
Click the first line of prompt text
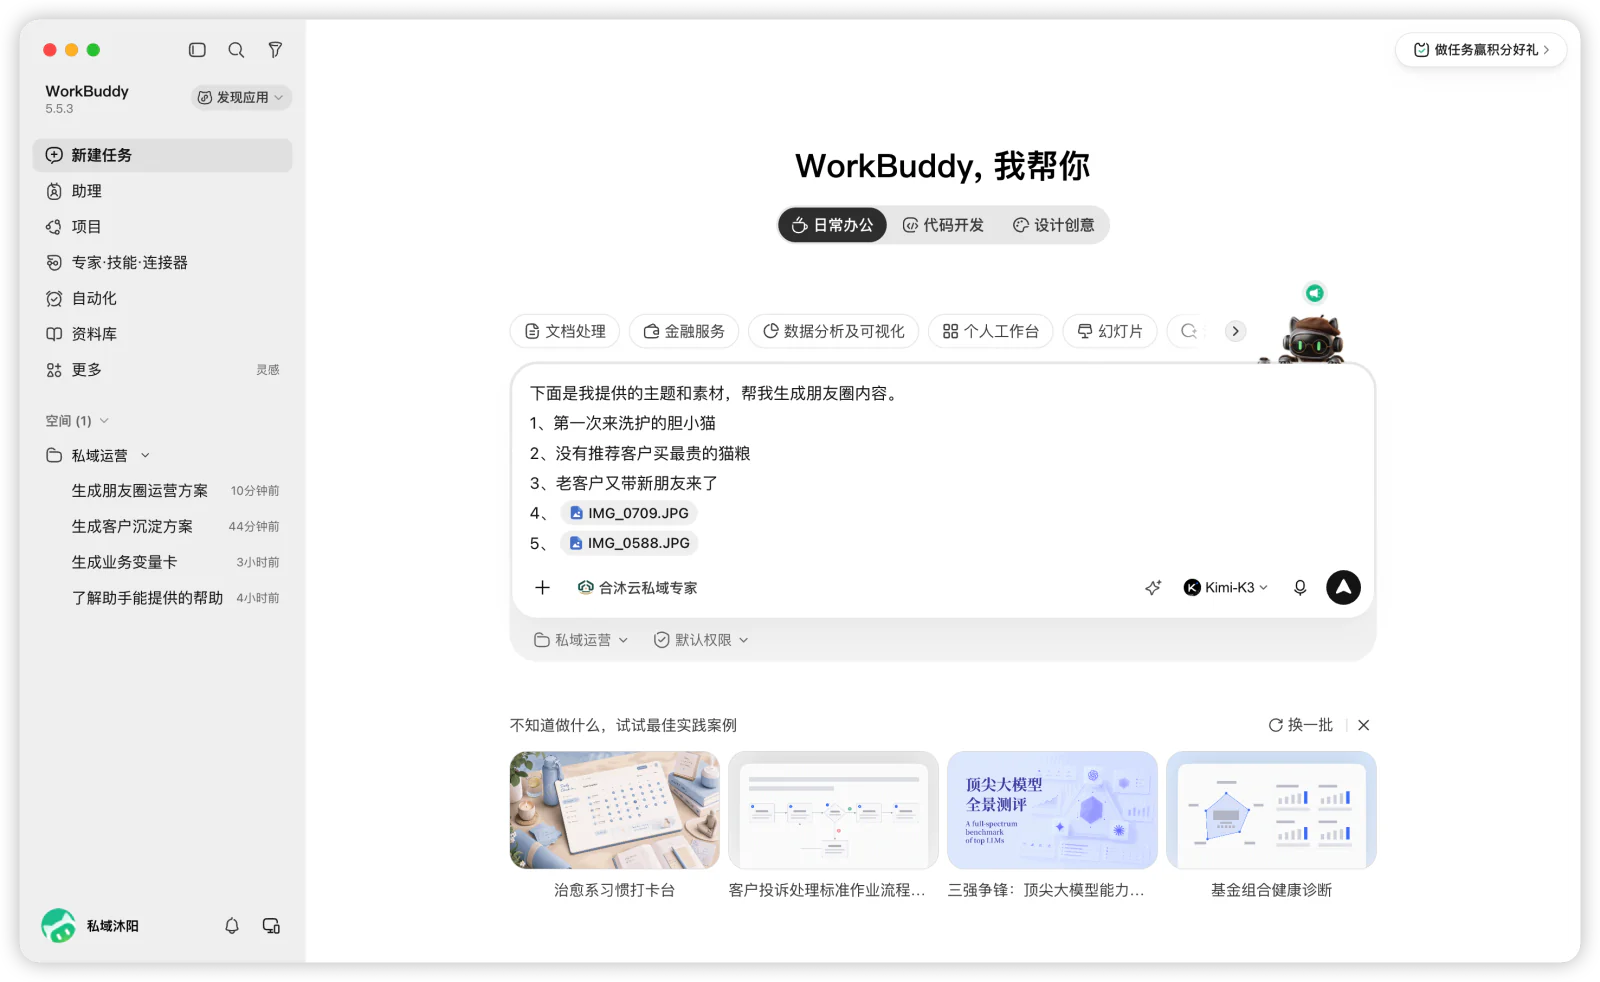pyautogui.click(x=715, y=394)
